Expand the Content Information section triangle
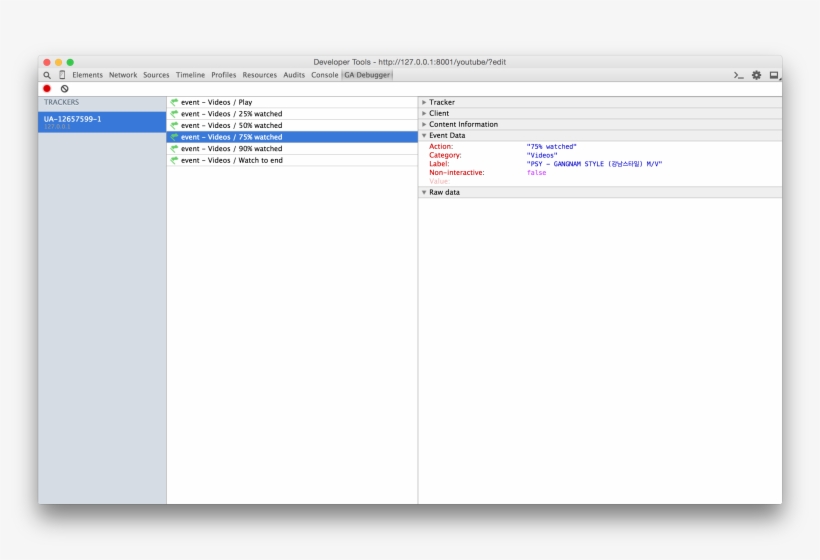 tap(424, 124)
